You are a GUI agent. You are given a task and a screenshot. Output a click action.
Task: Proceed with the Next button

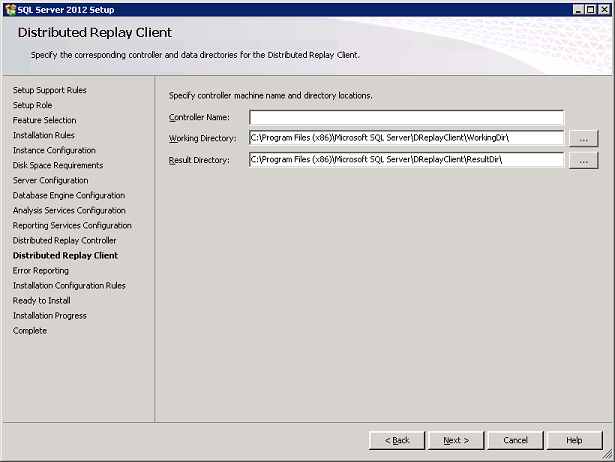coord(456,440)
